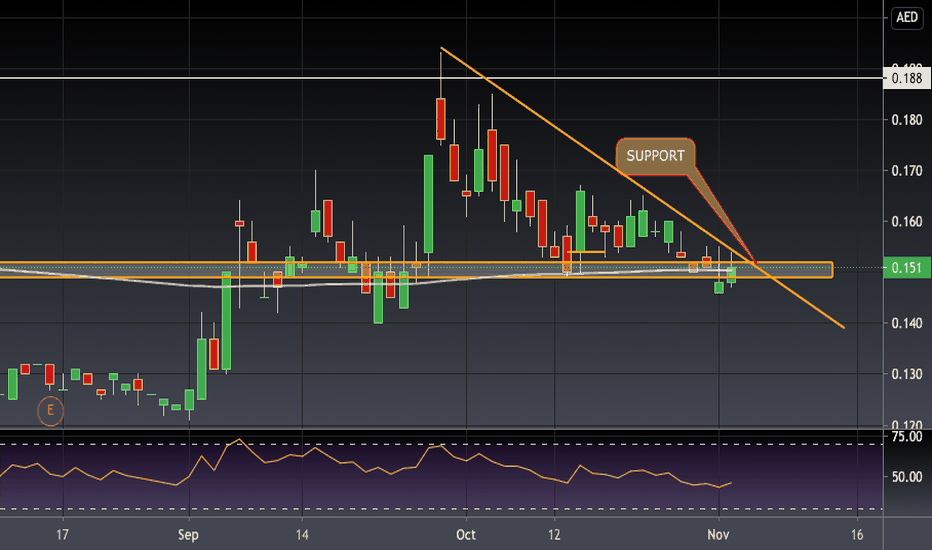932x550 pixels.
Task: Click the Sep date label on time axis
Action: (188, 535)
